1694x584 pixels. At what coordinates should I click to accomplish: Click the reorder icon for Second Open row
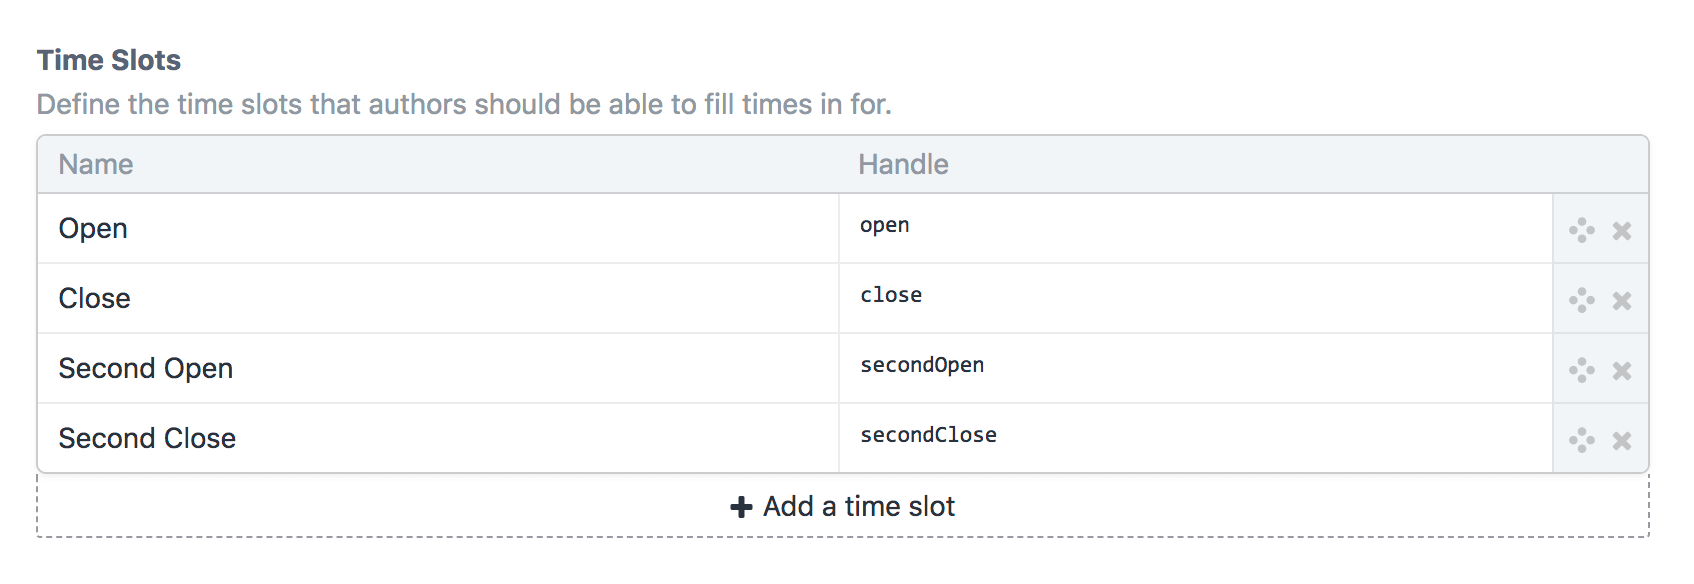(x=1582, y=370)
